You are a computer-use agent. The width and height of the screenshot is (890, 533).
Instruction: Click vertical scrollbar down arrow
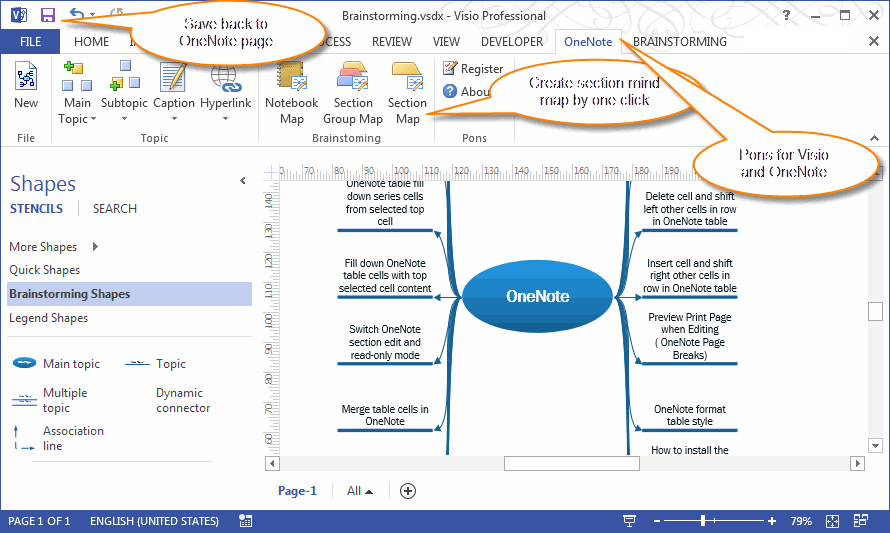click(875, 446)
